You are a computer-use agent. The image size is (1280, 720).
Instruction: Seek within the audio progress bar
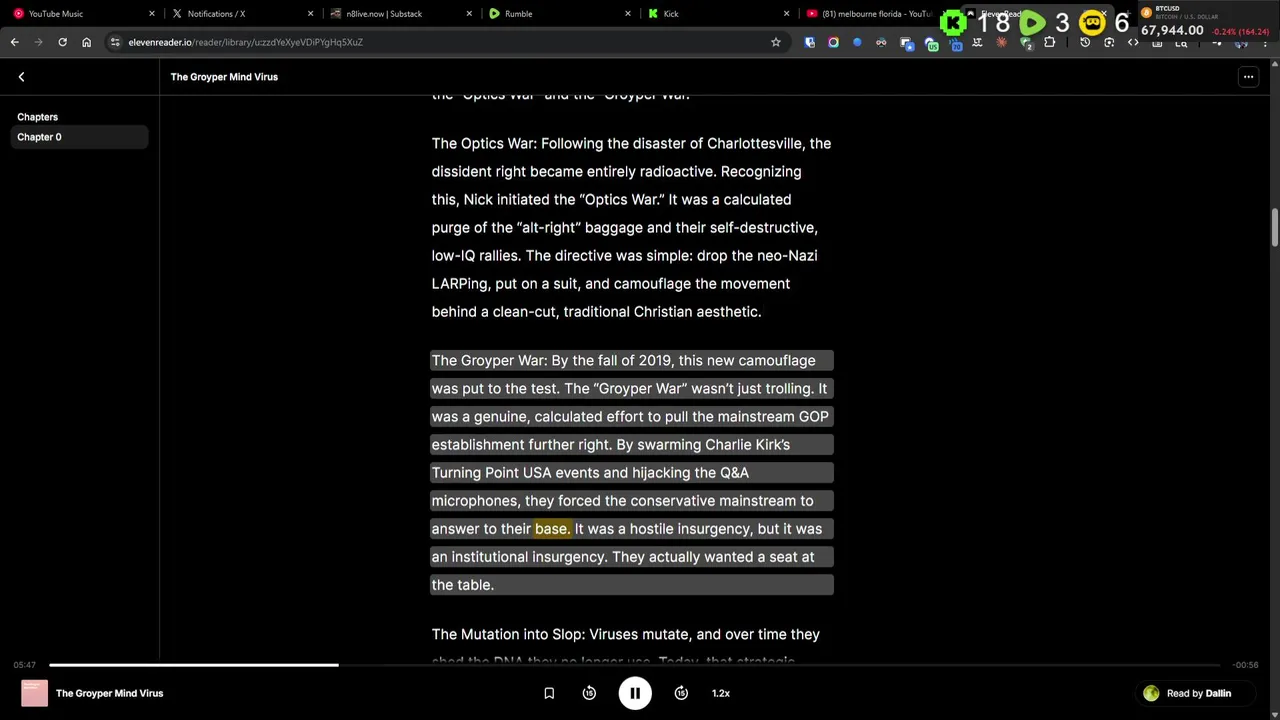634,664
